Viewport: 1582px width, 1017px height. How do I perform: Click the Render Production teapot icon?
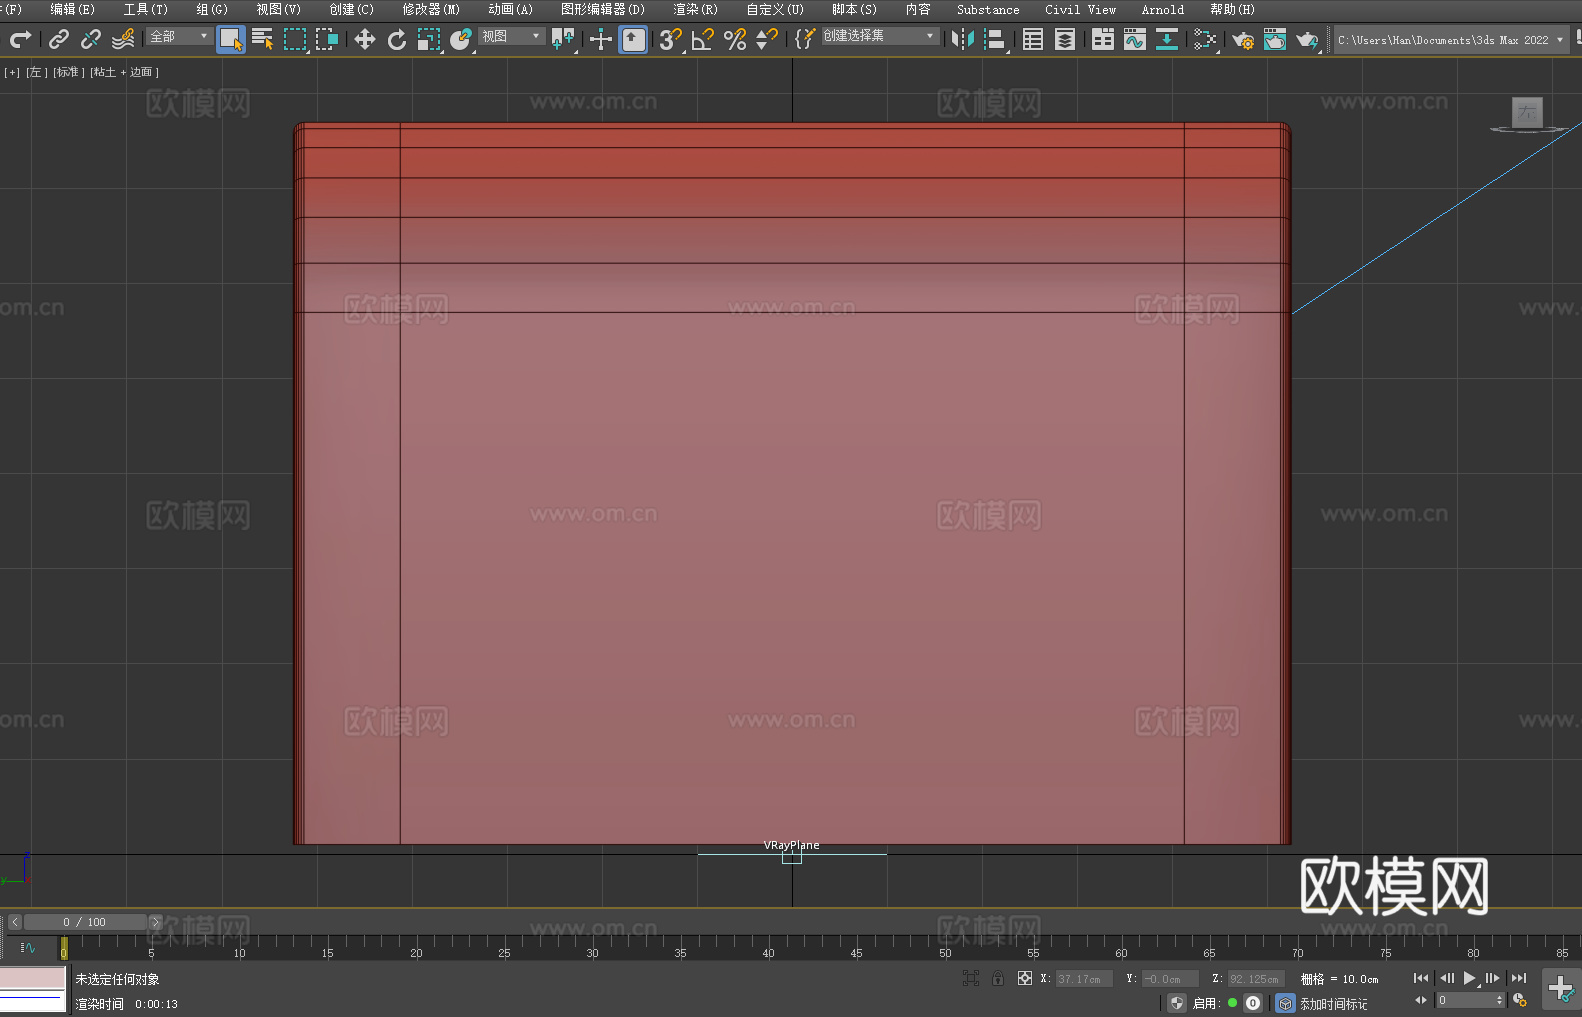click(x=1307, y=39)
